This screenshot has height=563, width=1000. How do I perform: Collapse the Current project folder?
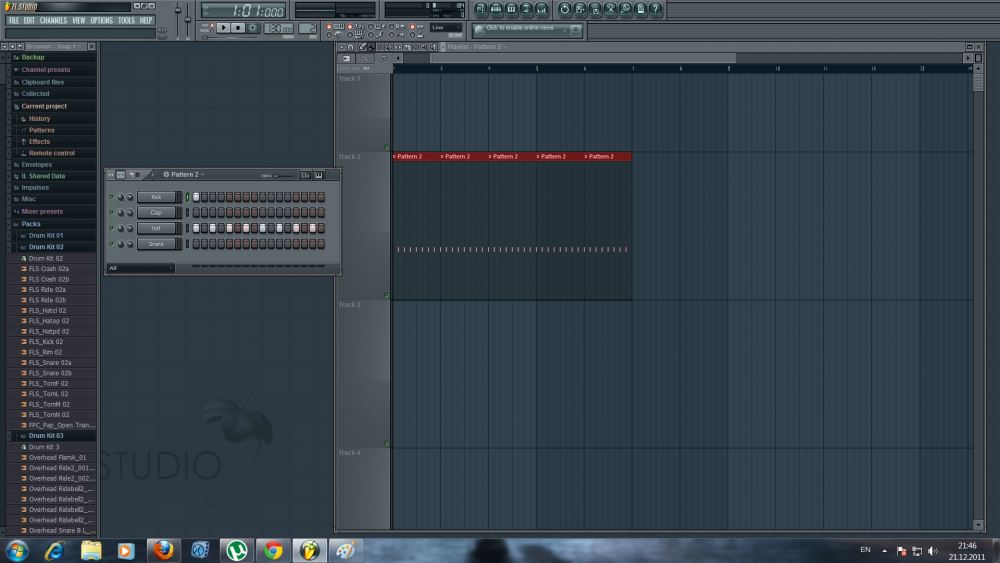point(43,106)
